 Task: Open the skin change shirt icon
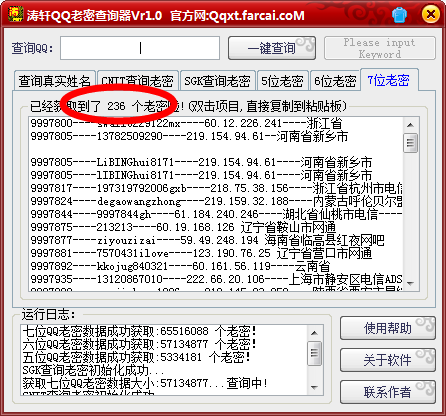pos(399,15)
